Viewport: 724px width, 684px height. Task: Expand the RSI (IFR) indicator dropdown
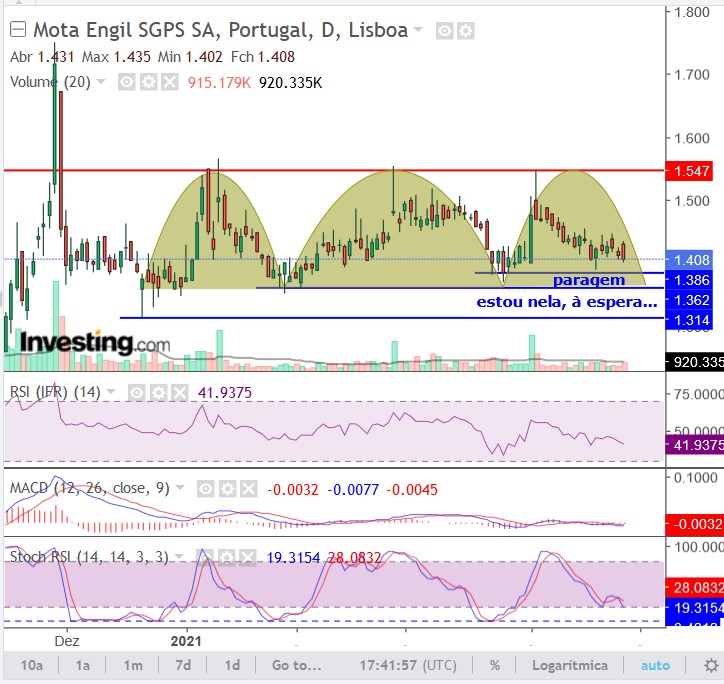(x=111, y=392)
